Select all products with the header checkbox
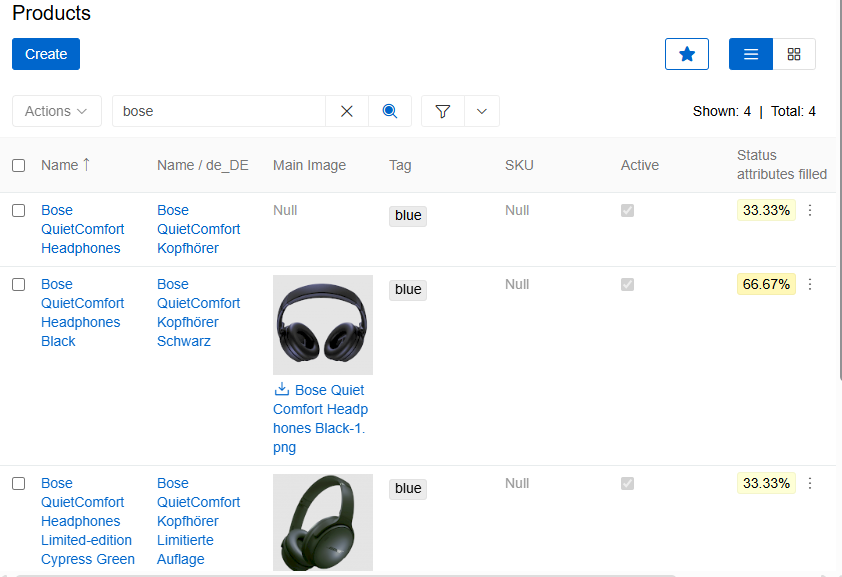The image size is (842, 577). tap(18, 165)
